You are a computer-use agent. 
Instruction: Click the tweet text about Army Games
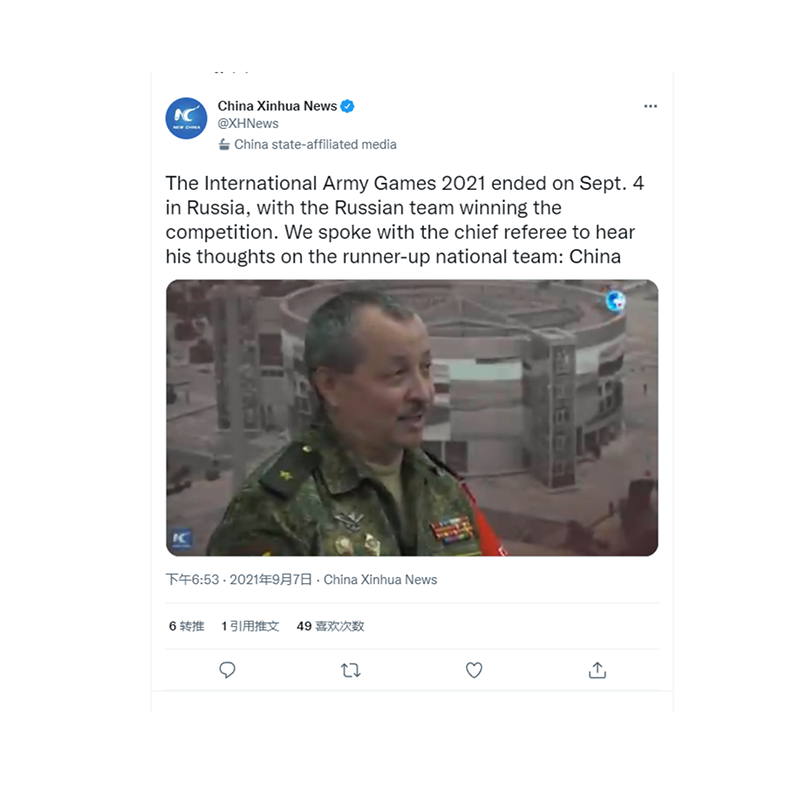tap(405, 220)
